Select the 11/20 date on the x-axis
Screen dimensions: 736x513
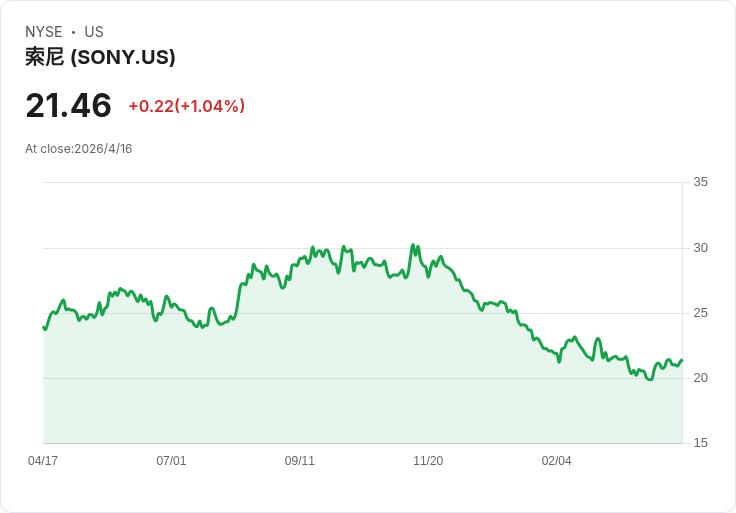(428, 461)
